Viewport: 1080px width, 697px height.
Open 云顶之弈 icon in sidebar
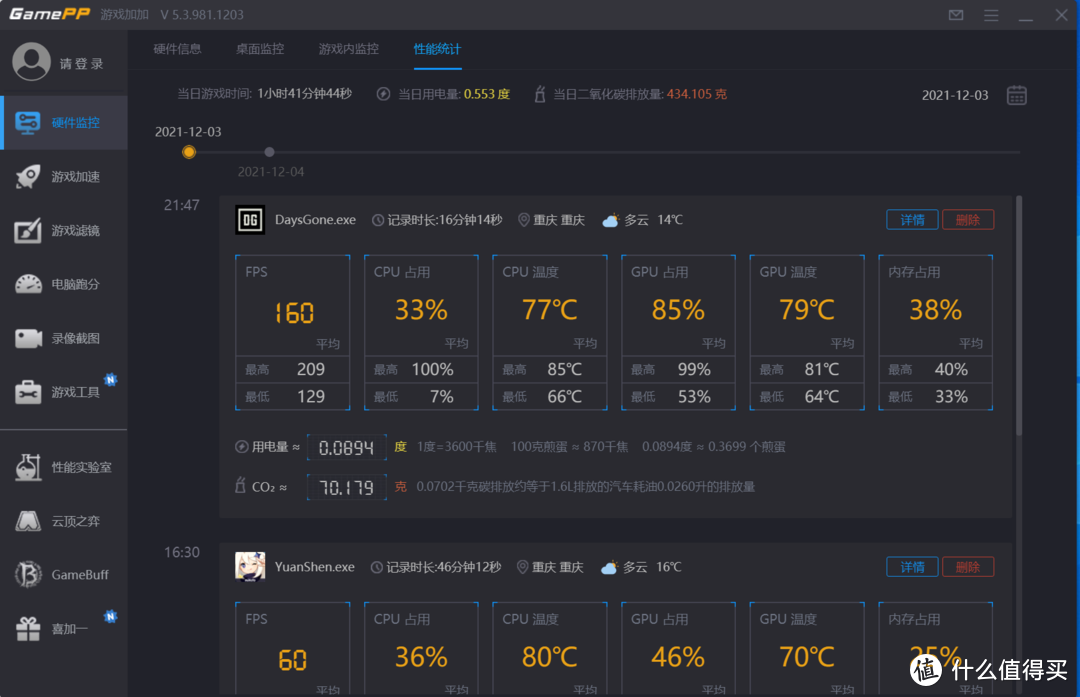(x=28, y=521)
